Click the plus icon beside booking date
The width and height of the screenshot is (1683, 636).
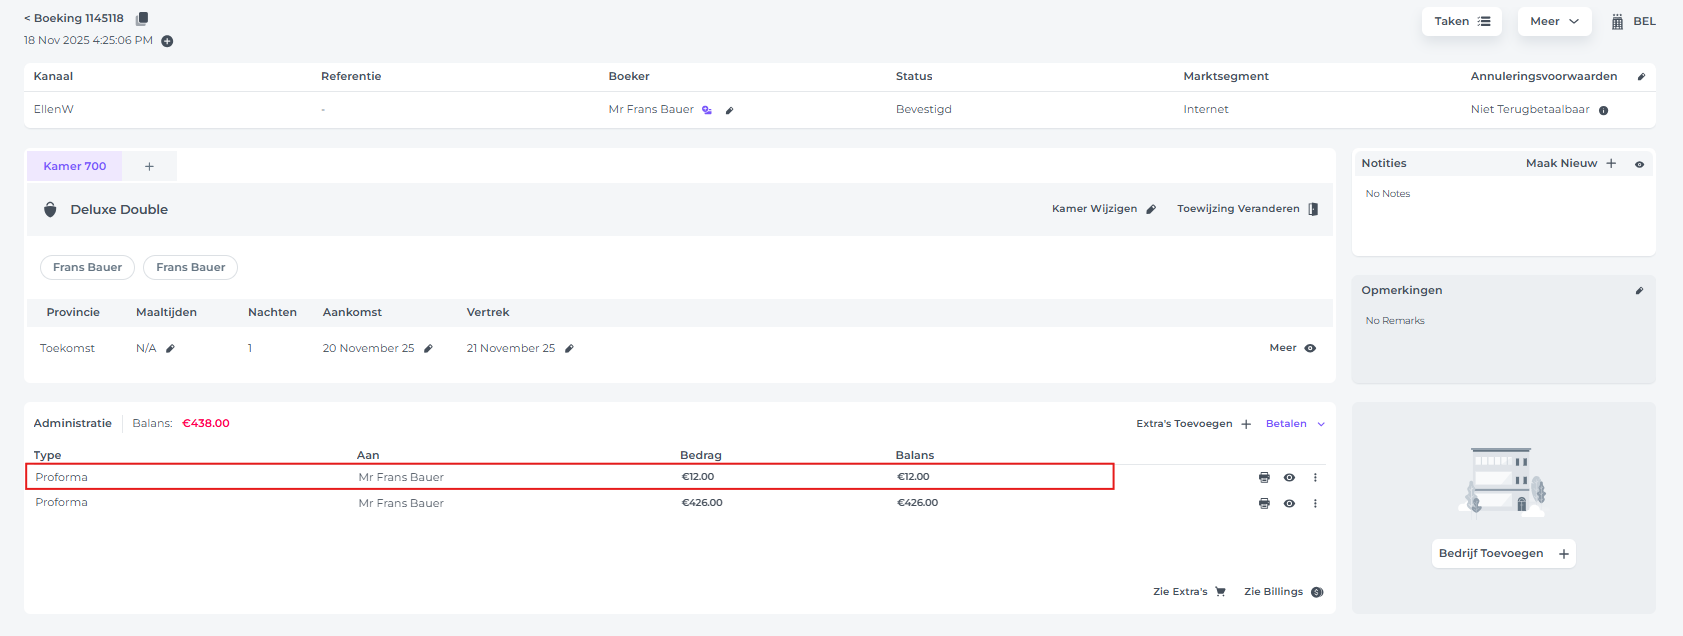point(167,41)
